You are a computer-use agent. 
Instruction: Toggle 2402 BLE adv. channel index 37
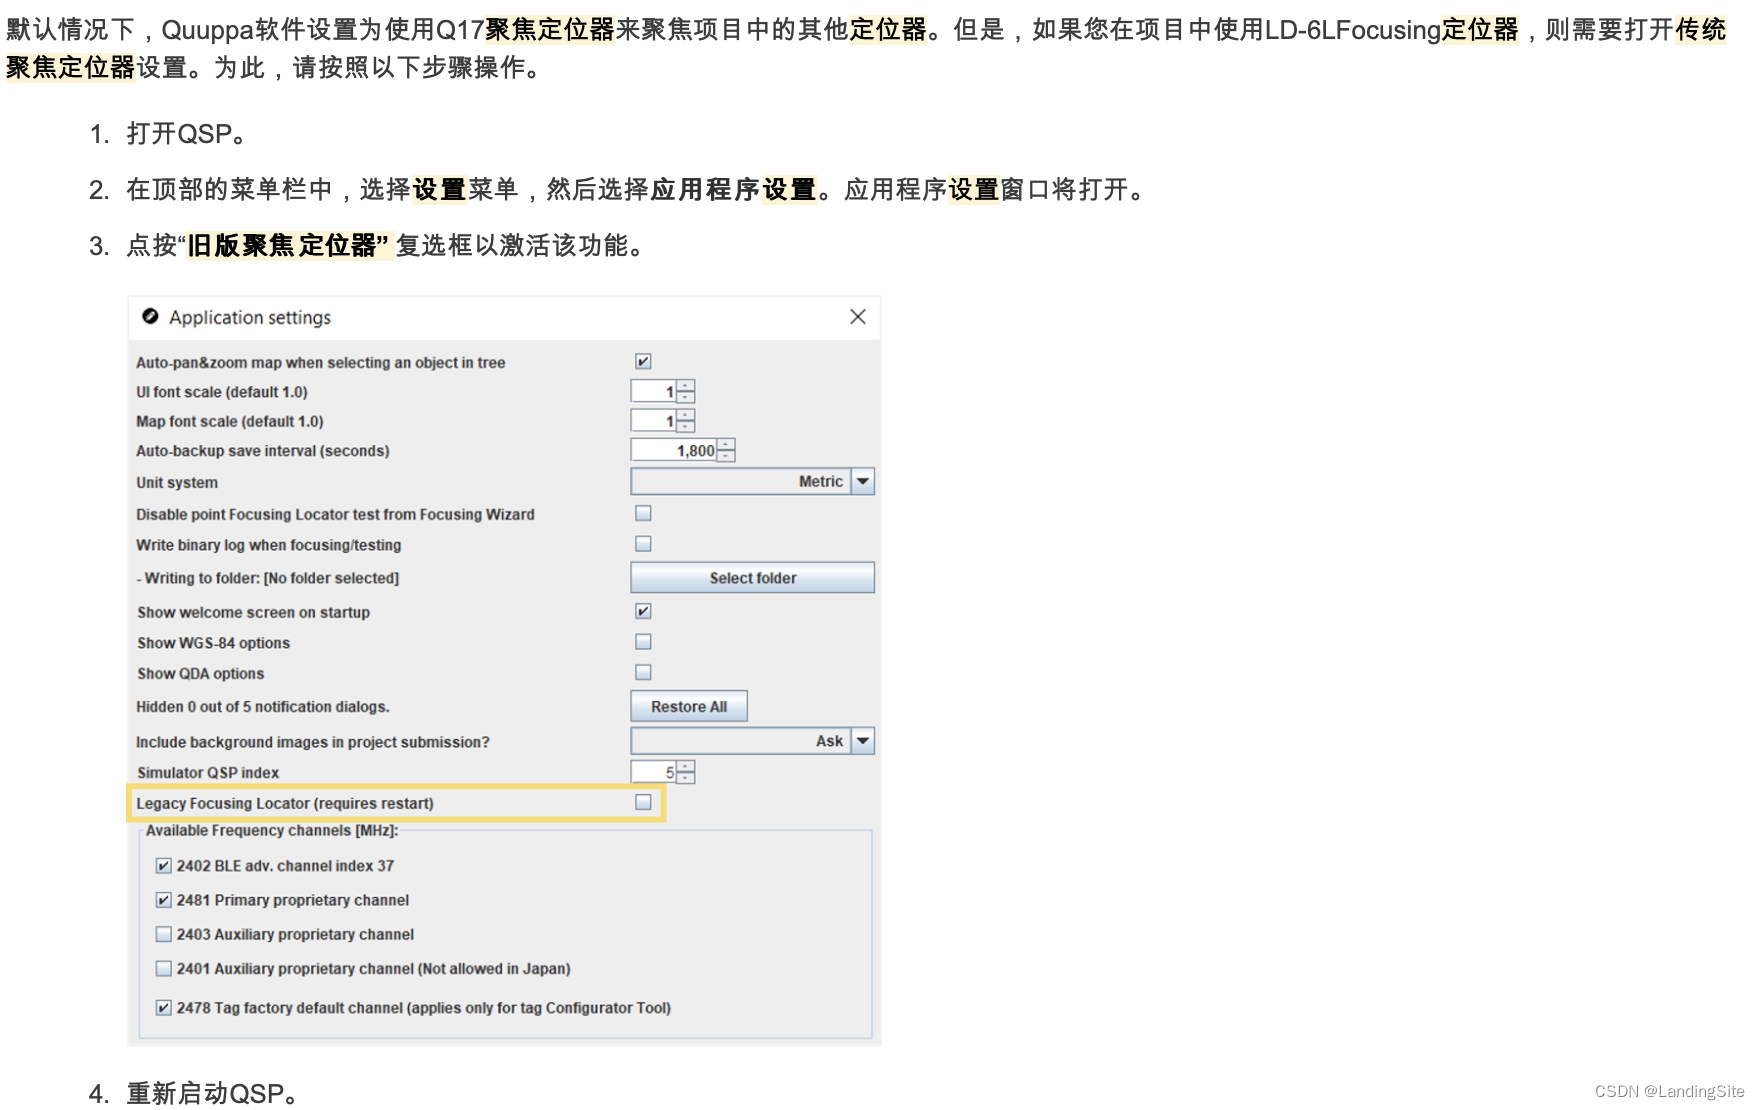click(164, 866)
